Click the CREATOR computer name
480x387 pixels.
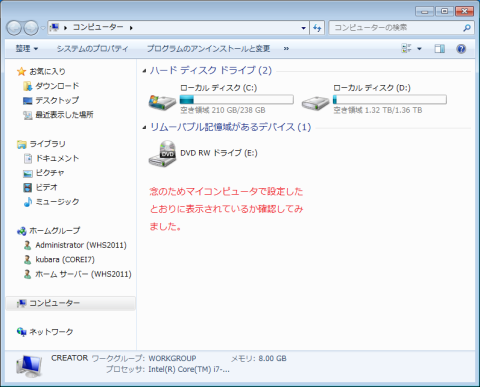69,358
